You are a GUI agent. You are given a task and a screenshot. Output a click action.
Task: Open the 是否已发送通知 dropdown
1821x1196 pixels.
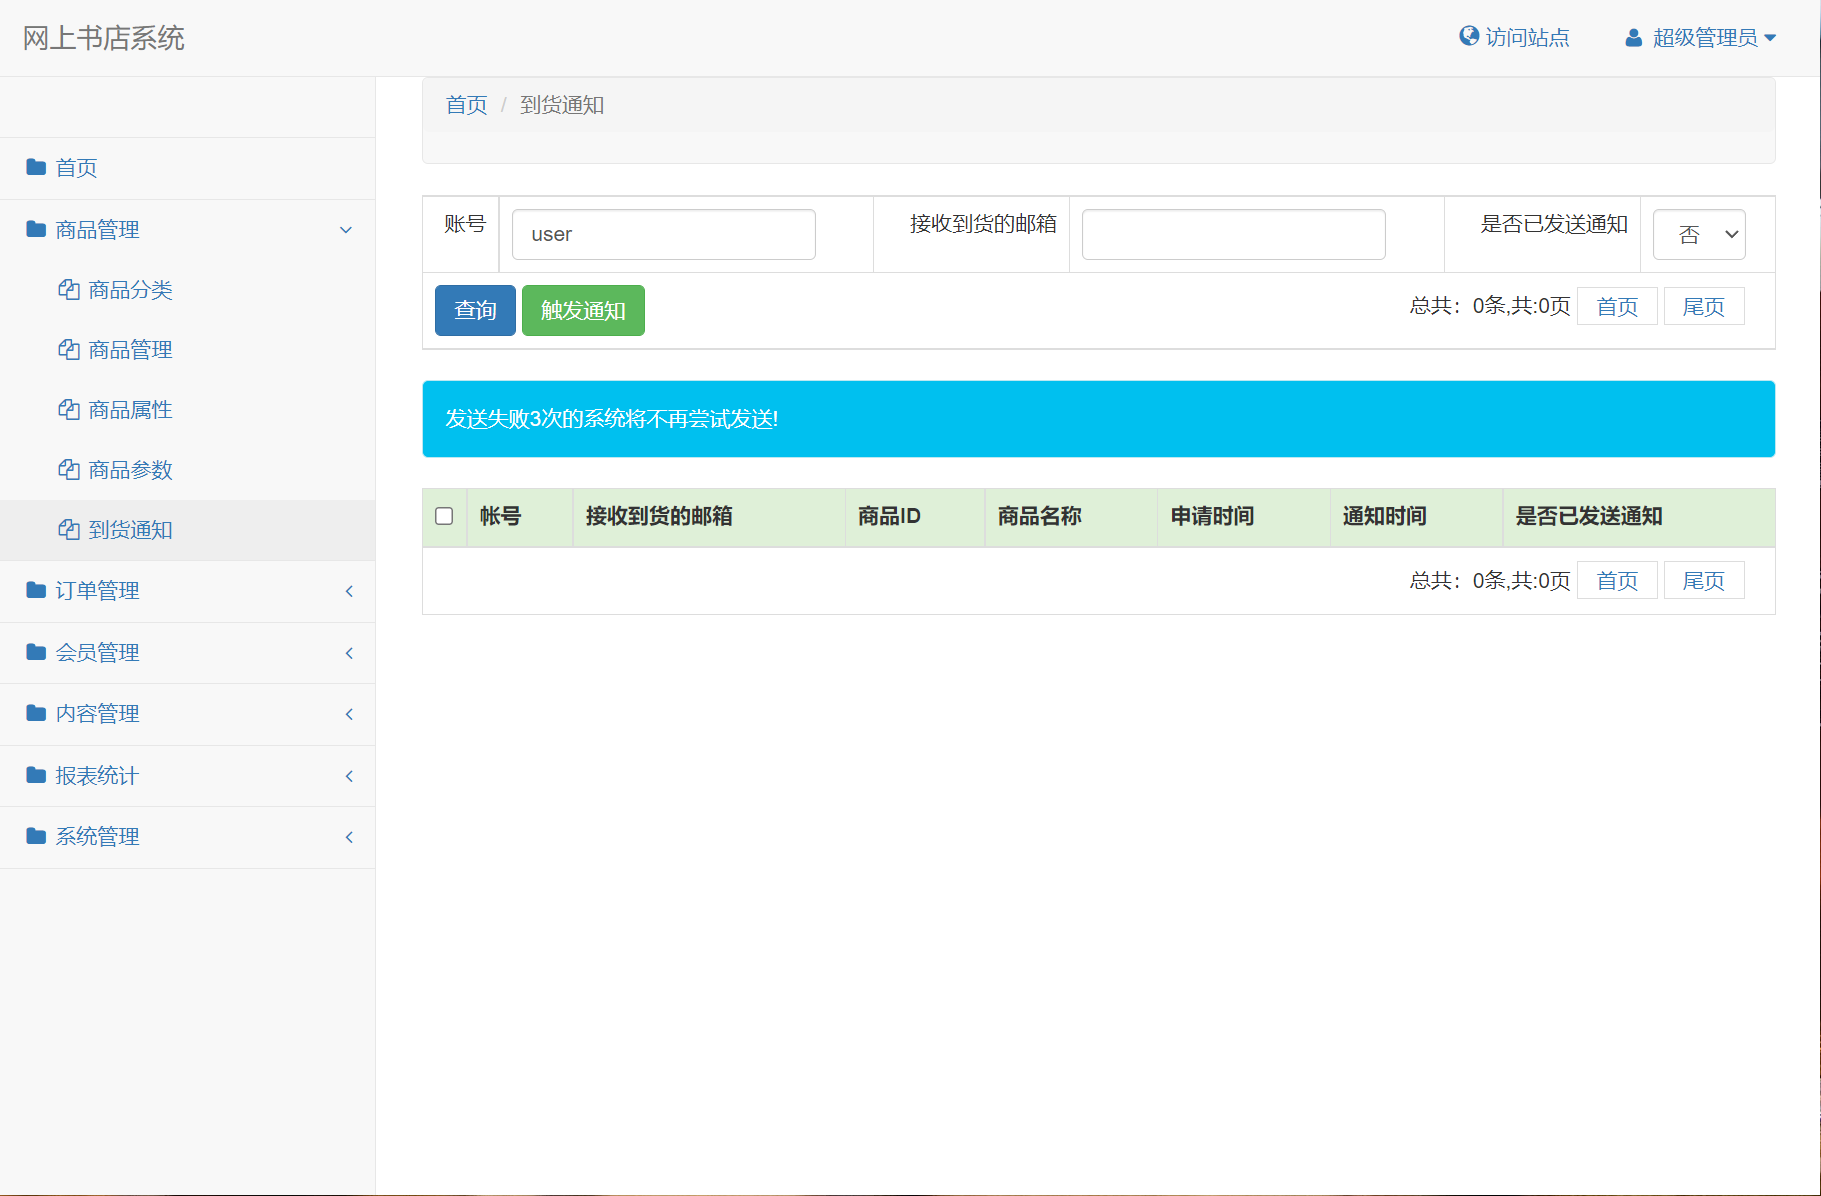pyautogui.click(x=1698, y=234)
